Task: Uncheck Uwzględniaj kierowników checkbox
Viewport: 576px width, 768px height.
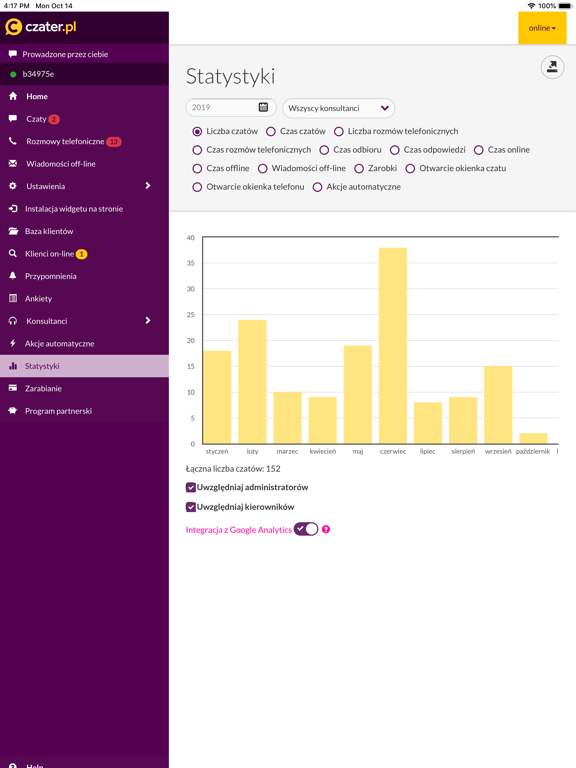Action: (x=191, y=507)
